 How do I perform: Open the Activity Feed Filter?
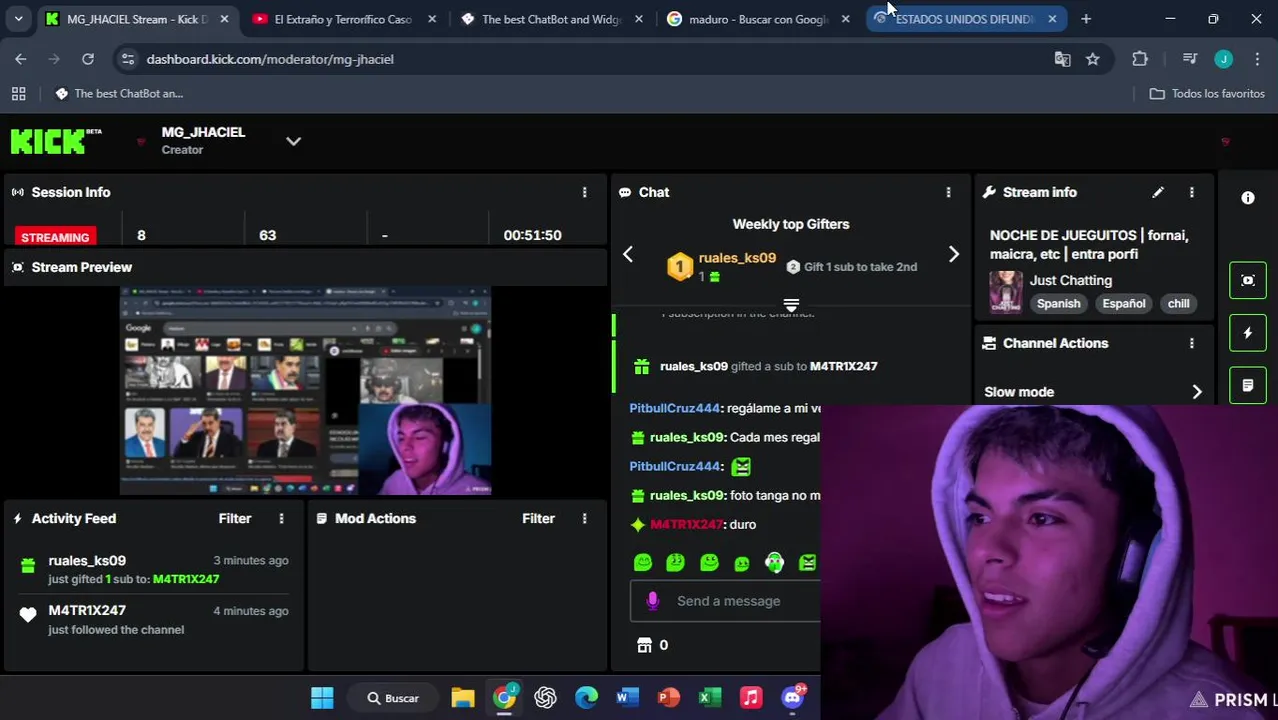pos(235,518)
